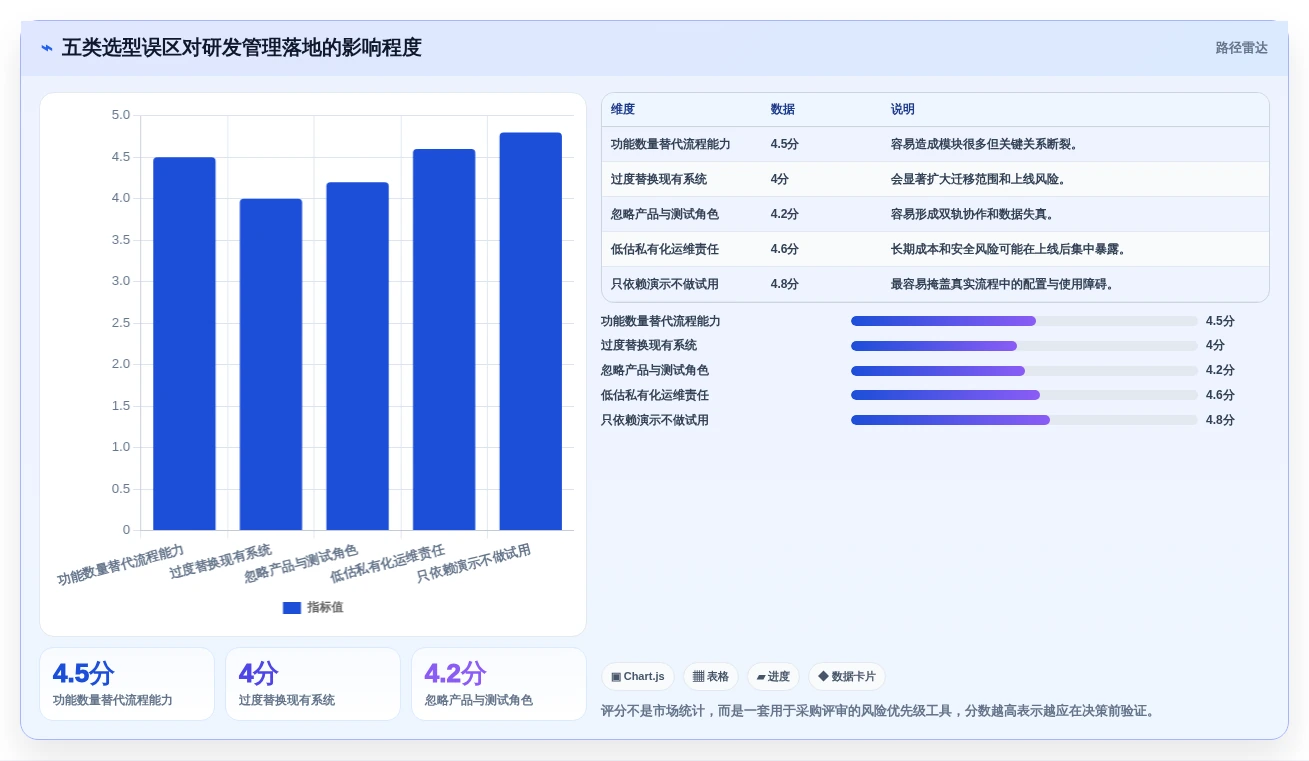
Task: Click the x-axis label 功能数量替代流程能力
Action: tap(121, 565)
